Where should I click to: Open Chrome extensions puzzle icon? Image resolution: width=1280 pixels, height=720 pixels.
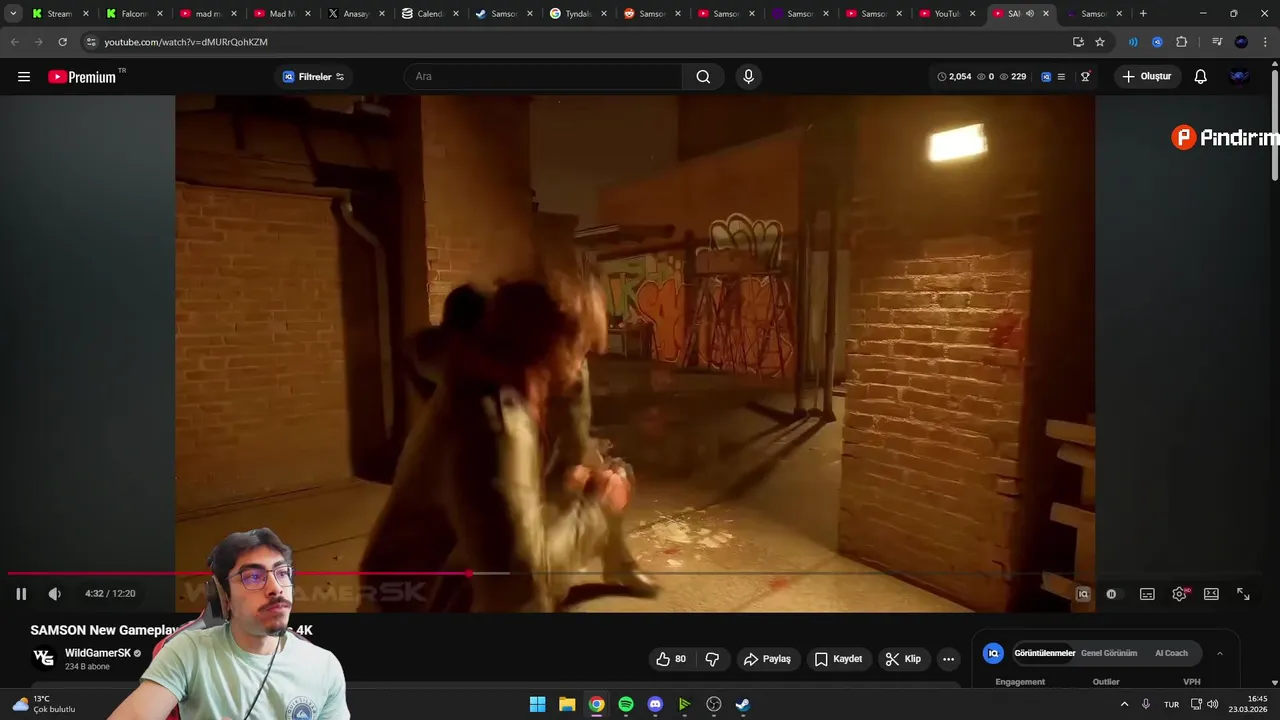pos(1182,42)
